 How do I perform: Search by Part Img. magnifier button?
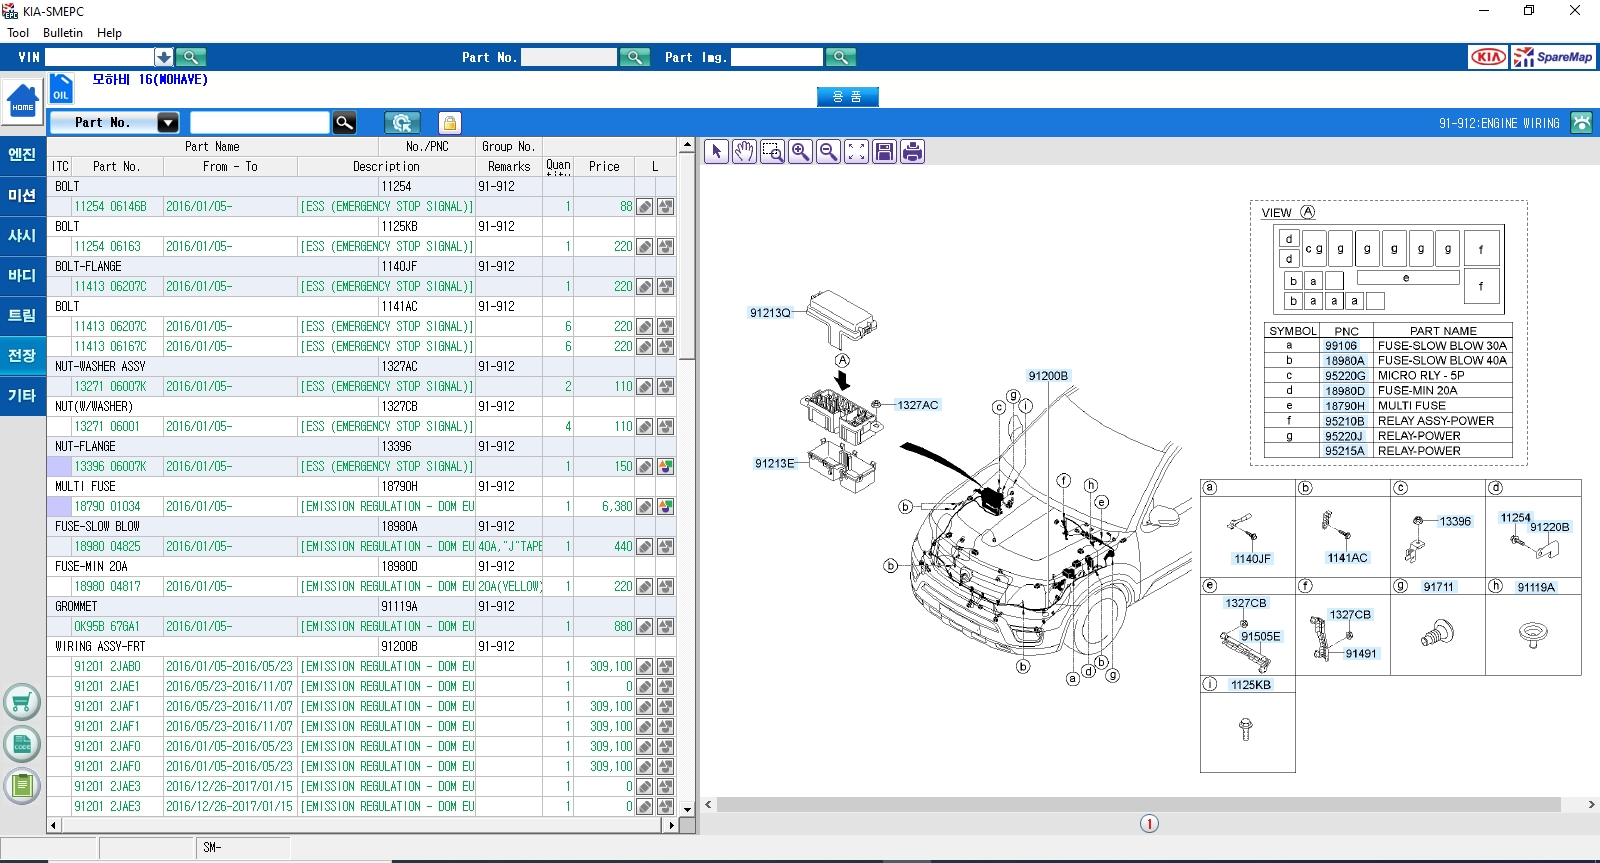[841, 57]
